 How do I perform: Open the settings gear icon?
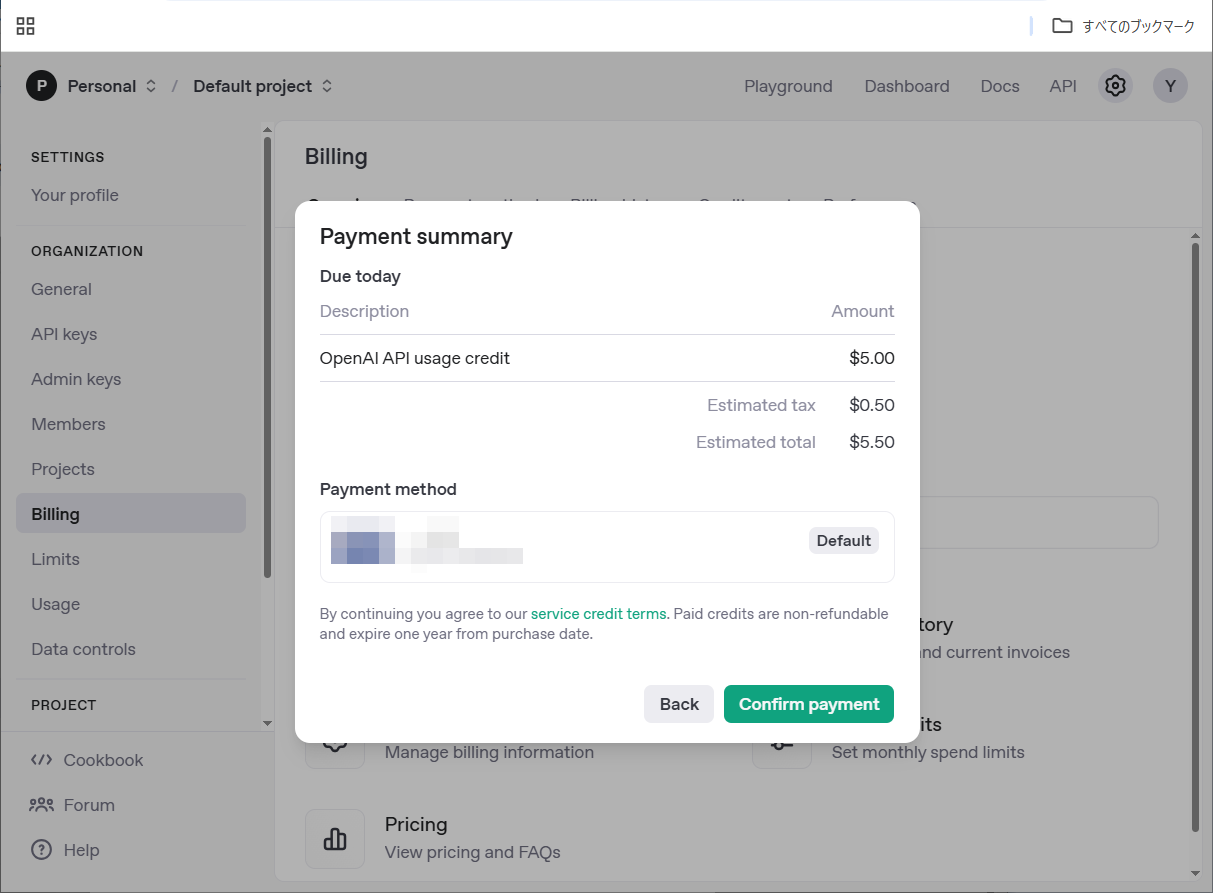1115,86
